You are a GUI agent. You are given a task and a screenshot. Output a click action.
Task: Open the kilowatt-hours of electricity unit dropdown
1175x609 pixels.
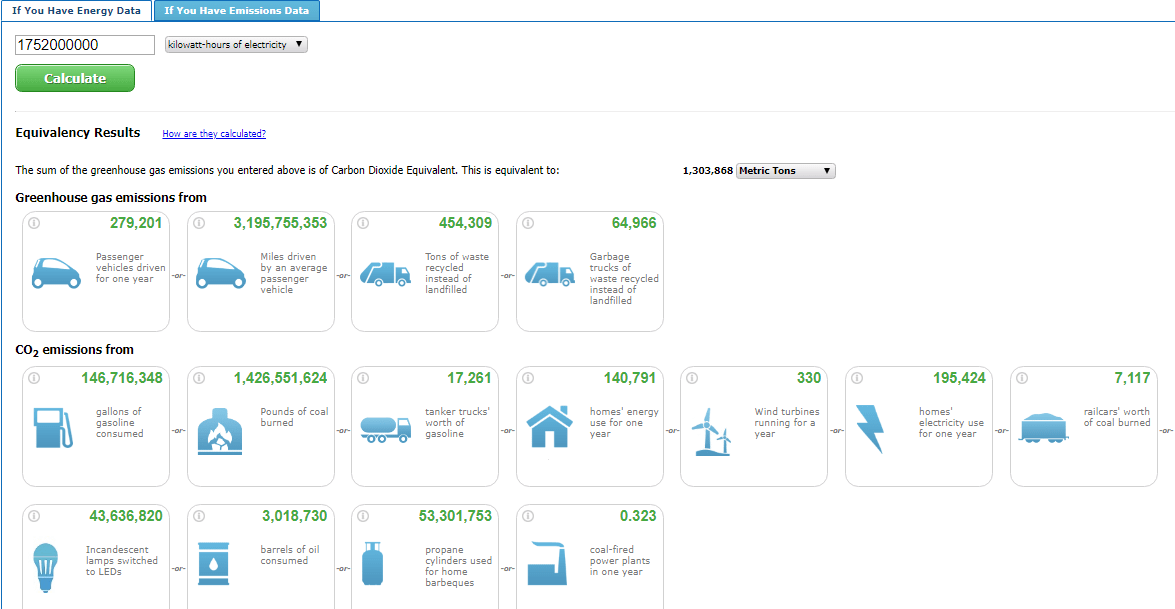point(236,45)
